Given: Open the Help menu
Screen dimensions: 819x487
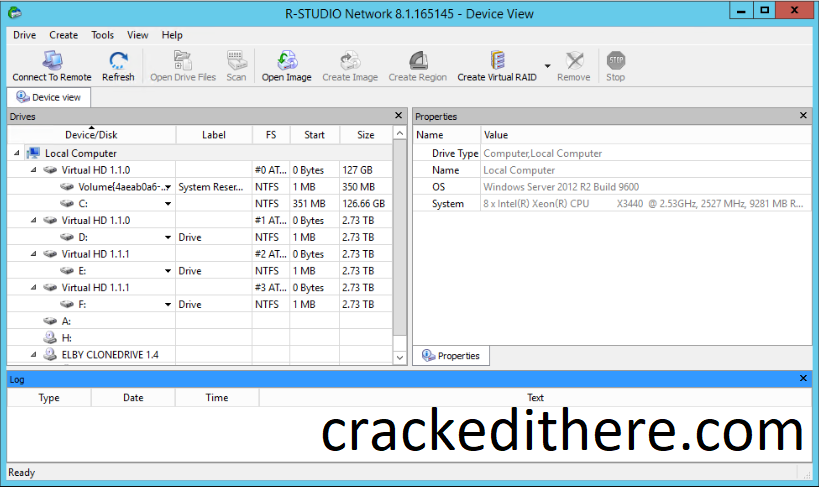Looking at the screenshot, I should (172, 35).
